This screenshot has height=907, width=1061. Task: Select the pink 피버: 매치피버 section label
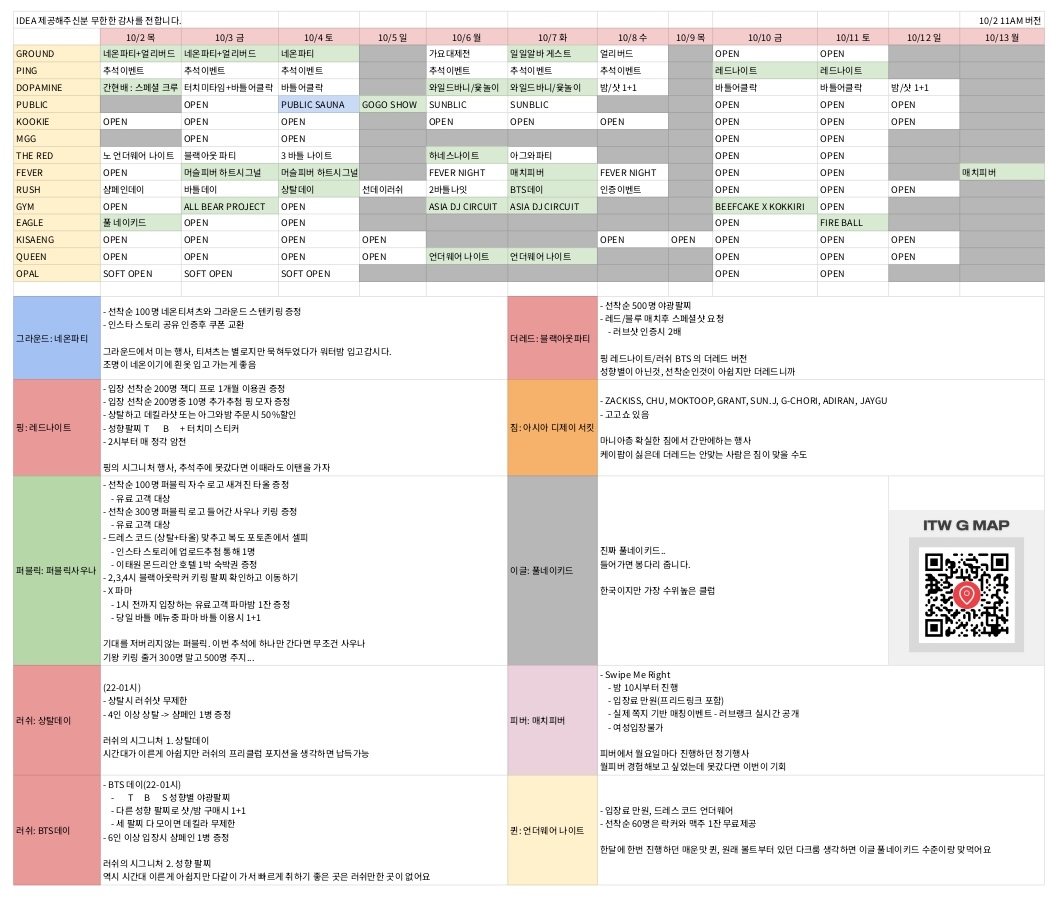[x=553, y=719]
